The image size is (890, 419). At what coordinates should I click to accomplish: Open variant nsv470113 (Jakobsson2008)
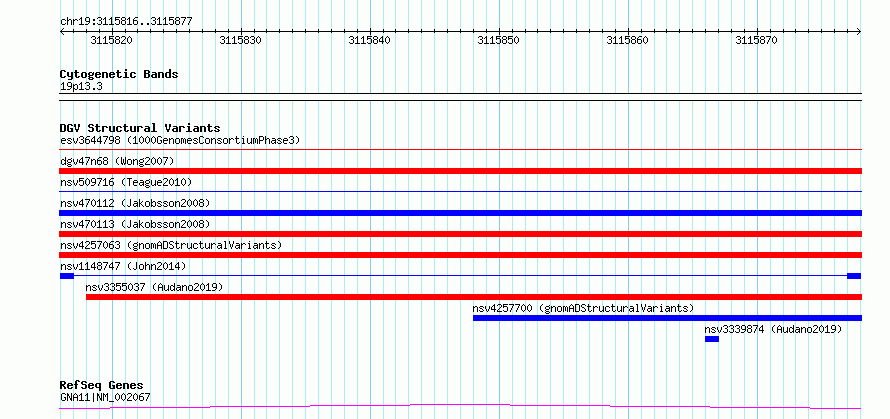135,224
